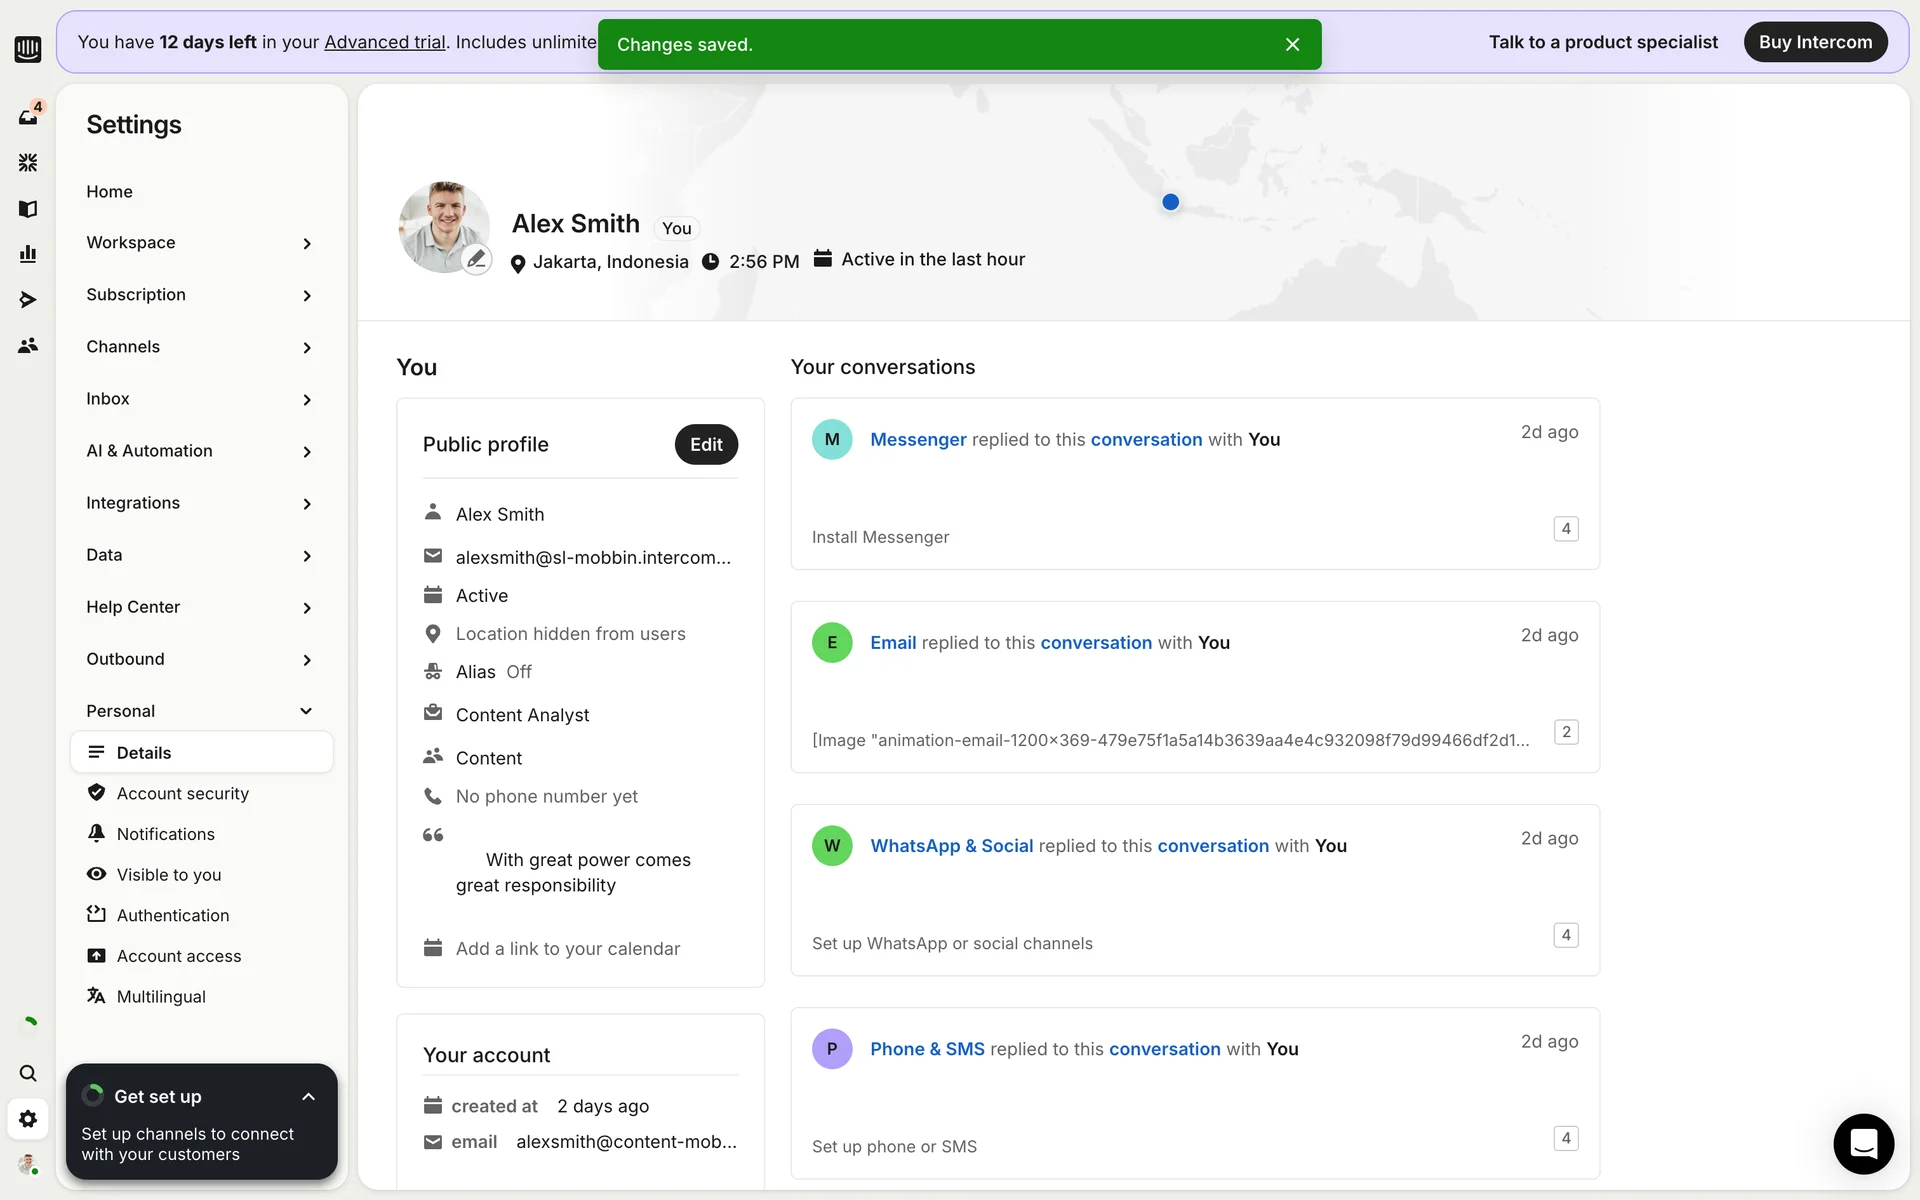Click the Buy Intercom button
This screenshot has height=1200, width=1920.
1814,42
